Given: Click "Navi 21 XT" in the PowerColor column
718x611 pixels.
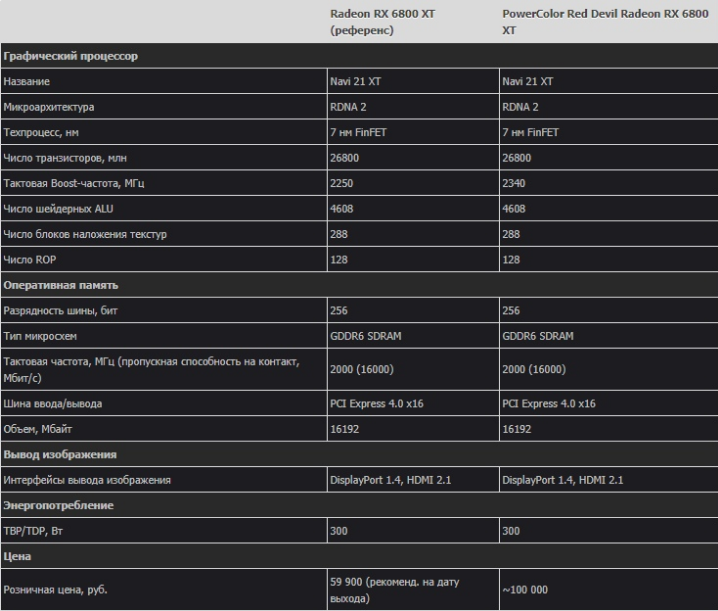Looking at the screenshot, I should [x=528, y=82].
